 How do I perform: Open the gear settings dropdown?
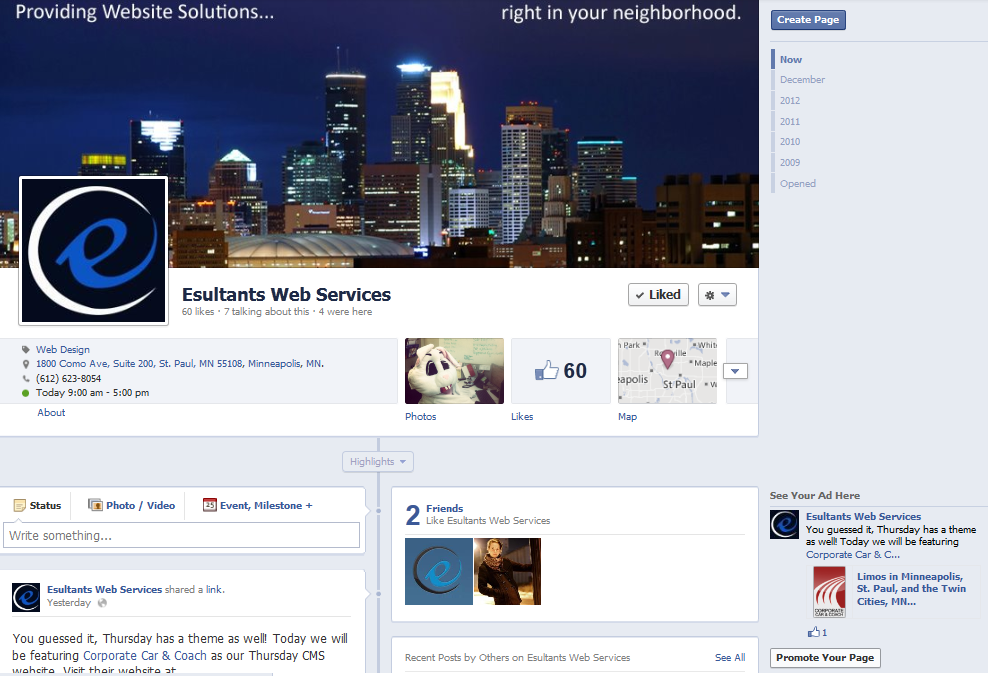[x=717, y=295]
